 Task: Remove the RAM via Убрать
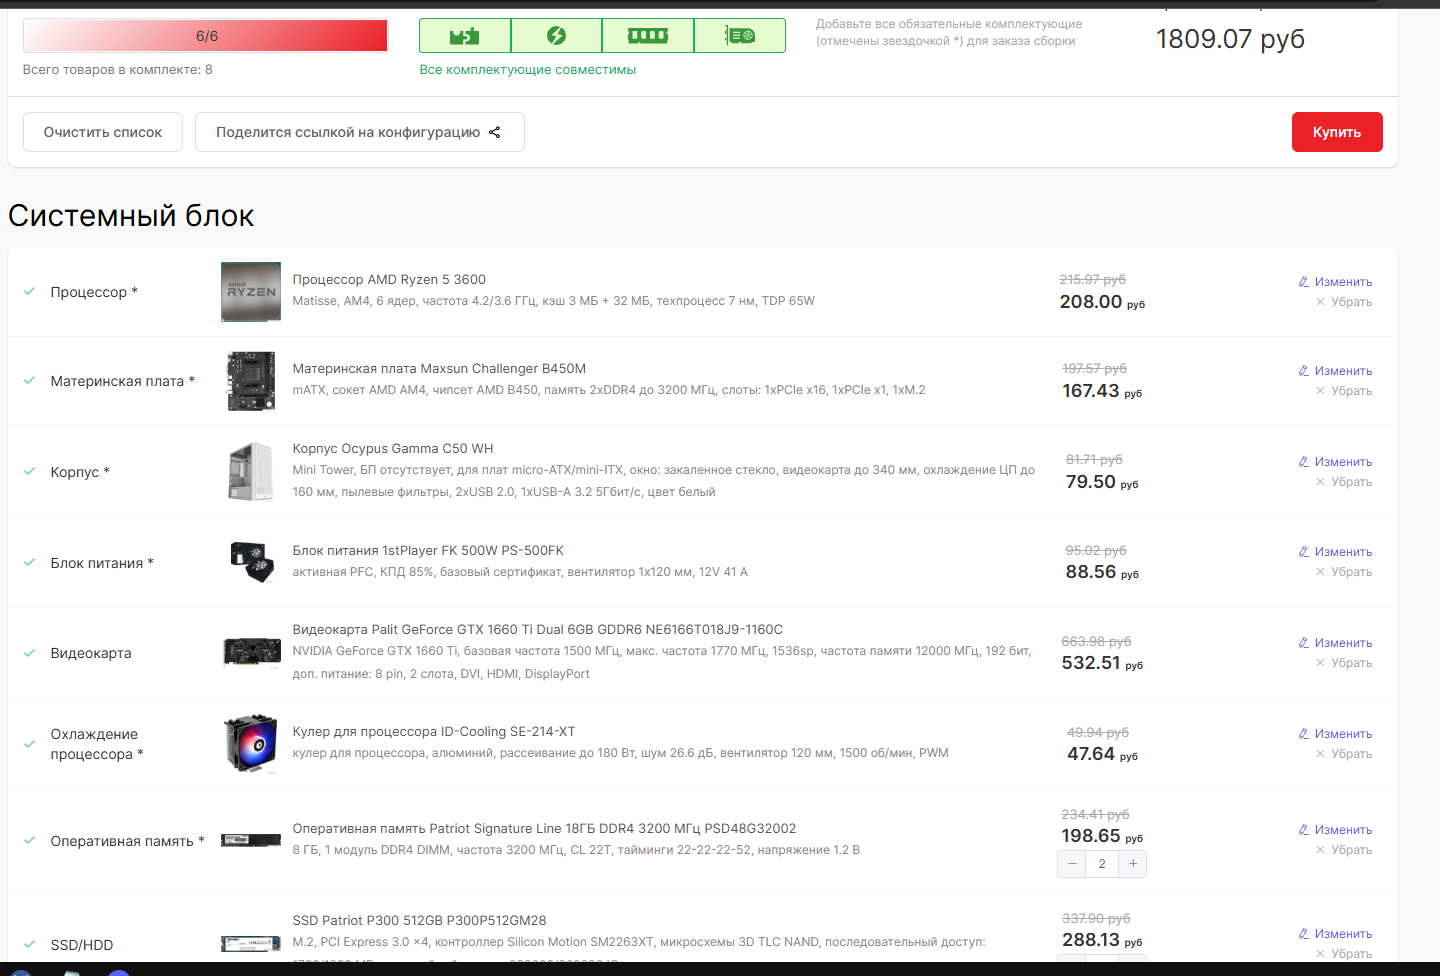(x=1344, y=850)
